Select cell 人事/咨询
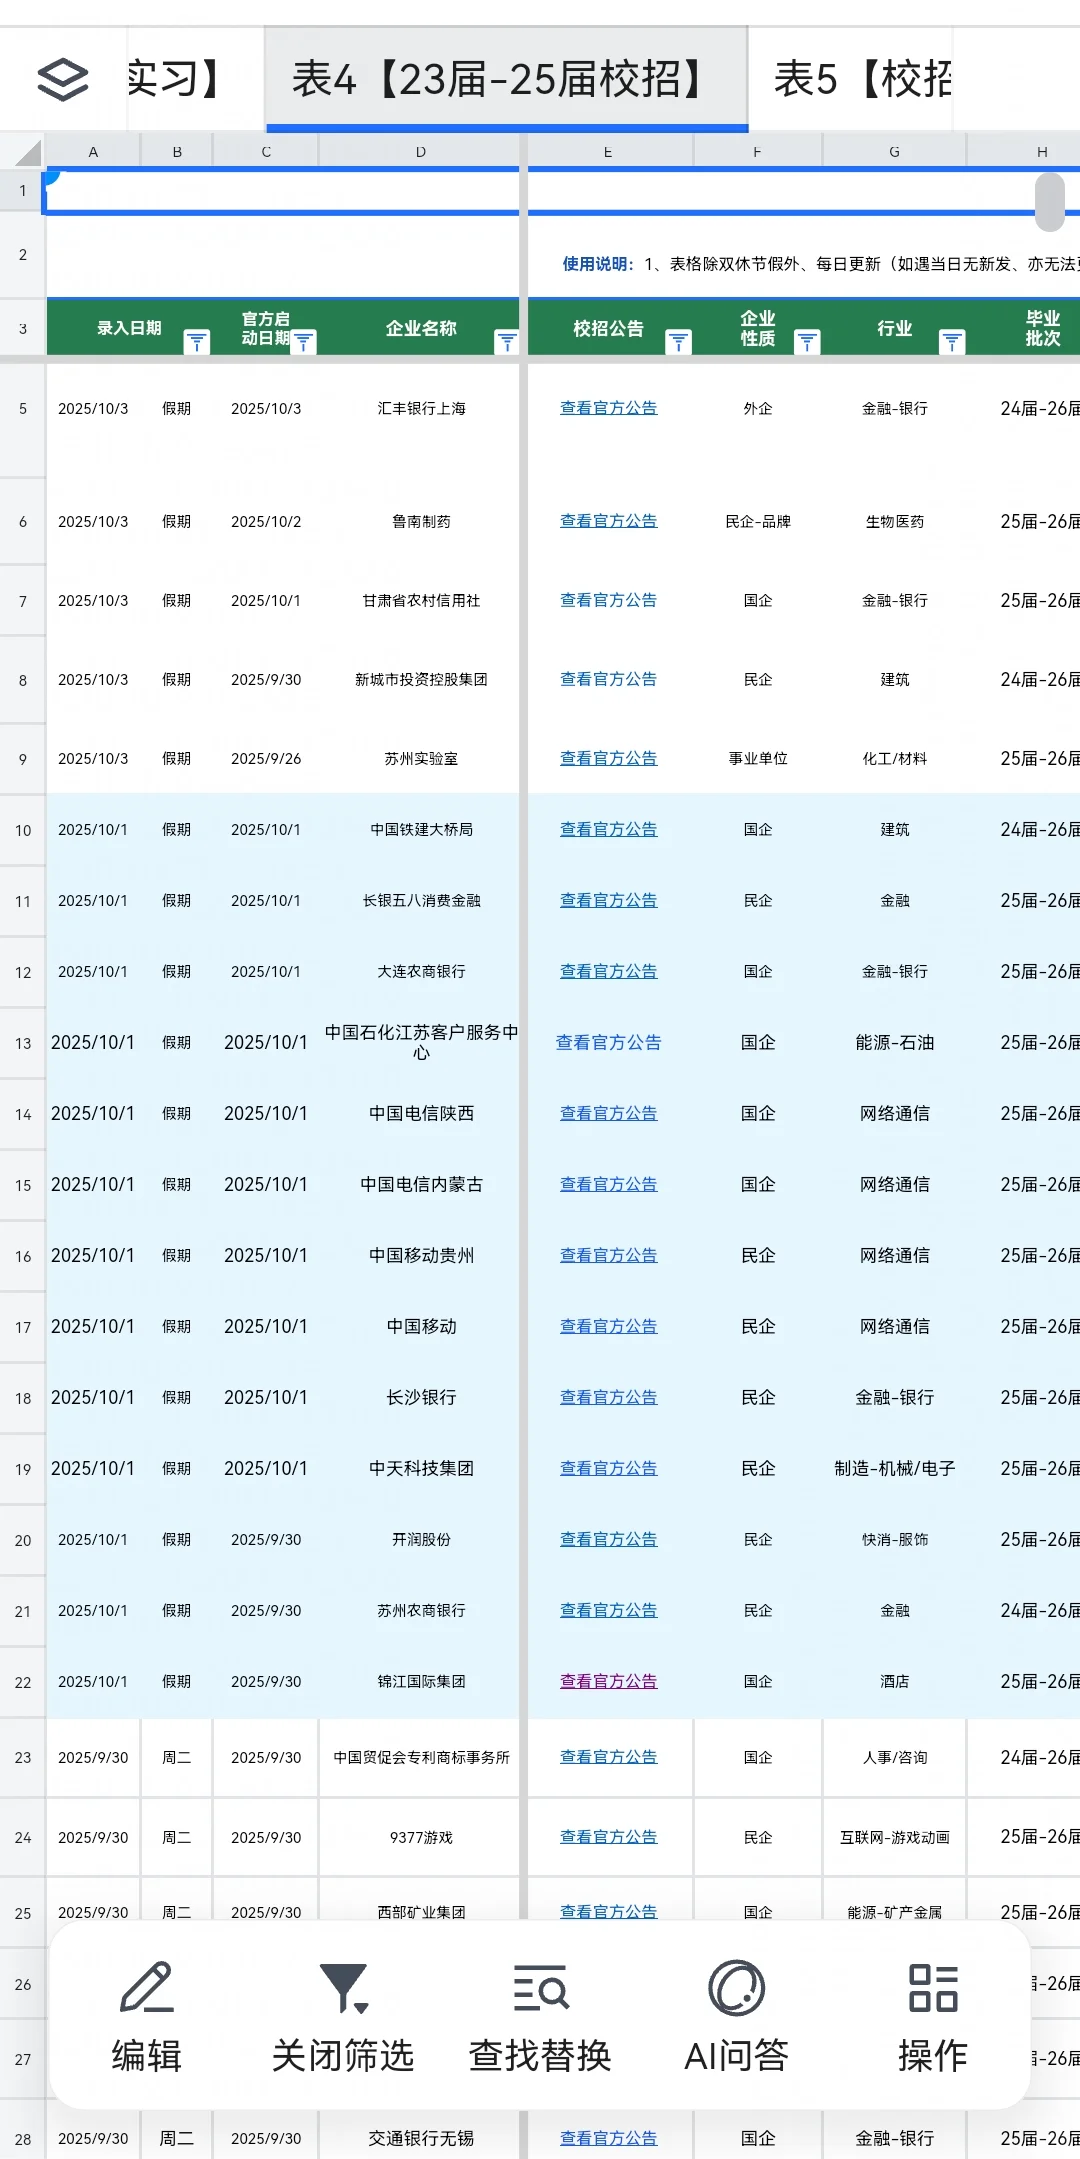Screen dimensions: 1080x2159 click(895, 1758)
